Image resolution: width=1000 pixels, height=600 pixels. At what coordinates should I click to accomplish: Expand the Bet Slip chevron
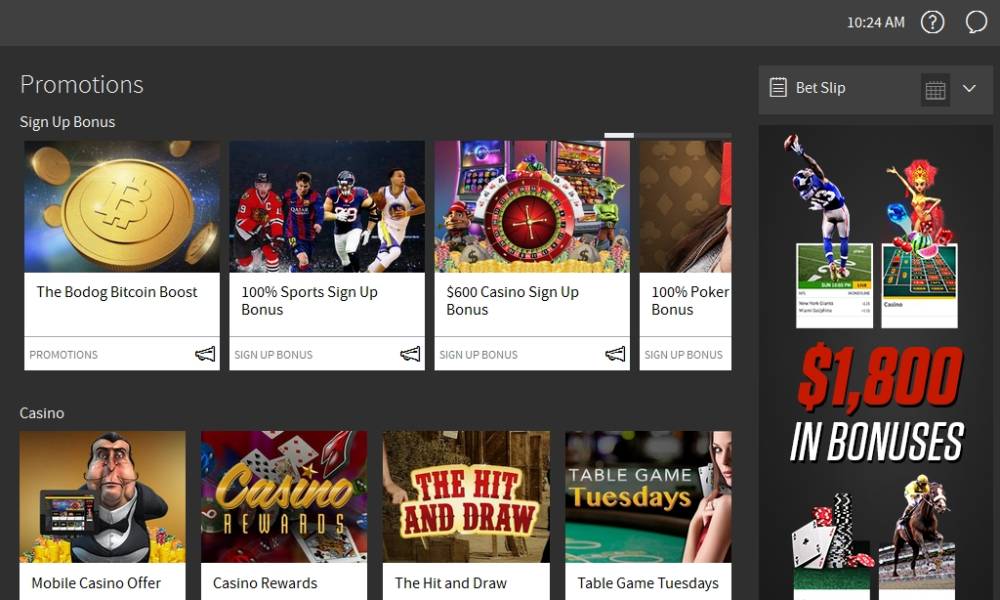click(x=969, y=89)
